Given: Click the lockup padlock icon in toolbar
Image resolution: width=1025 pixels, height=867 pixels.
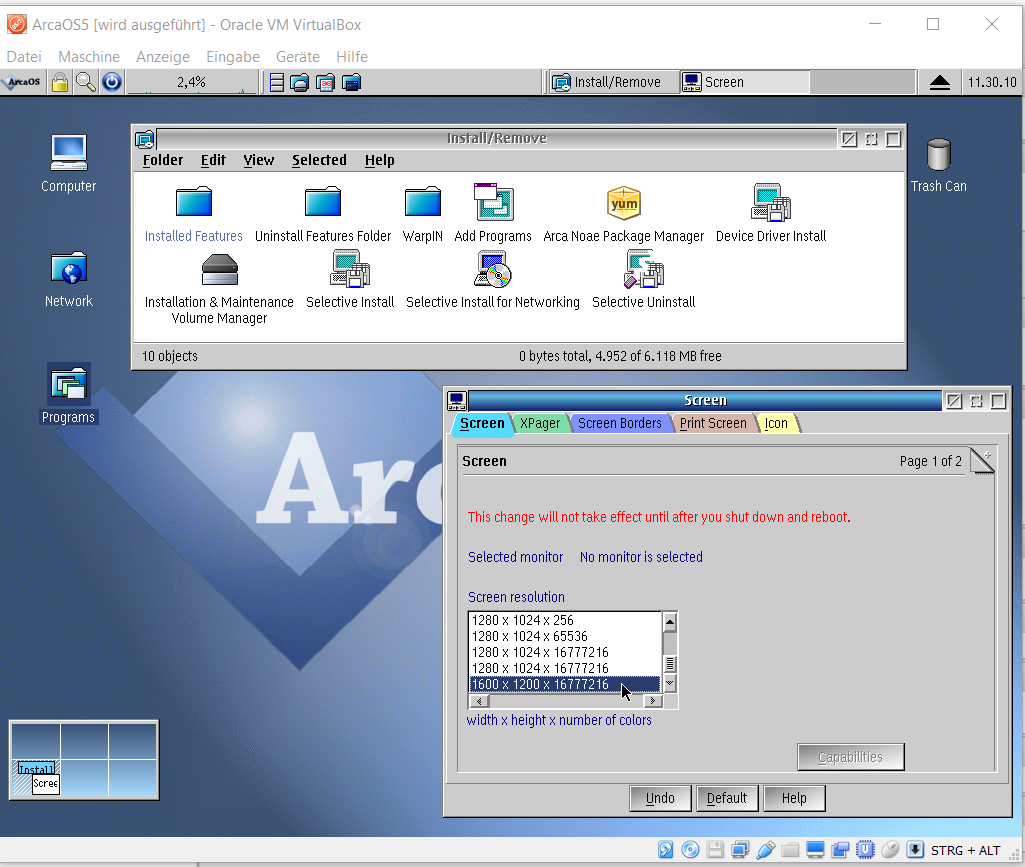Looking at the screenshot, I should [59, 82].
